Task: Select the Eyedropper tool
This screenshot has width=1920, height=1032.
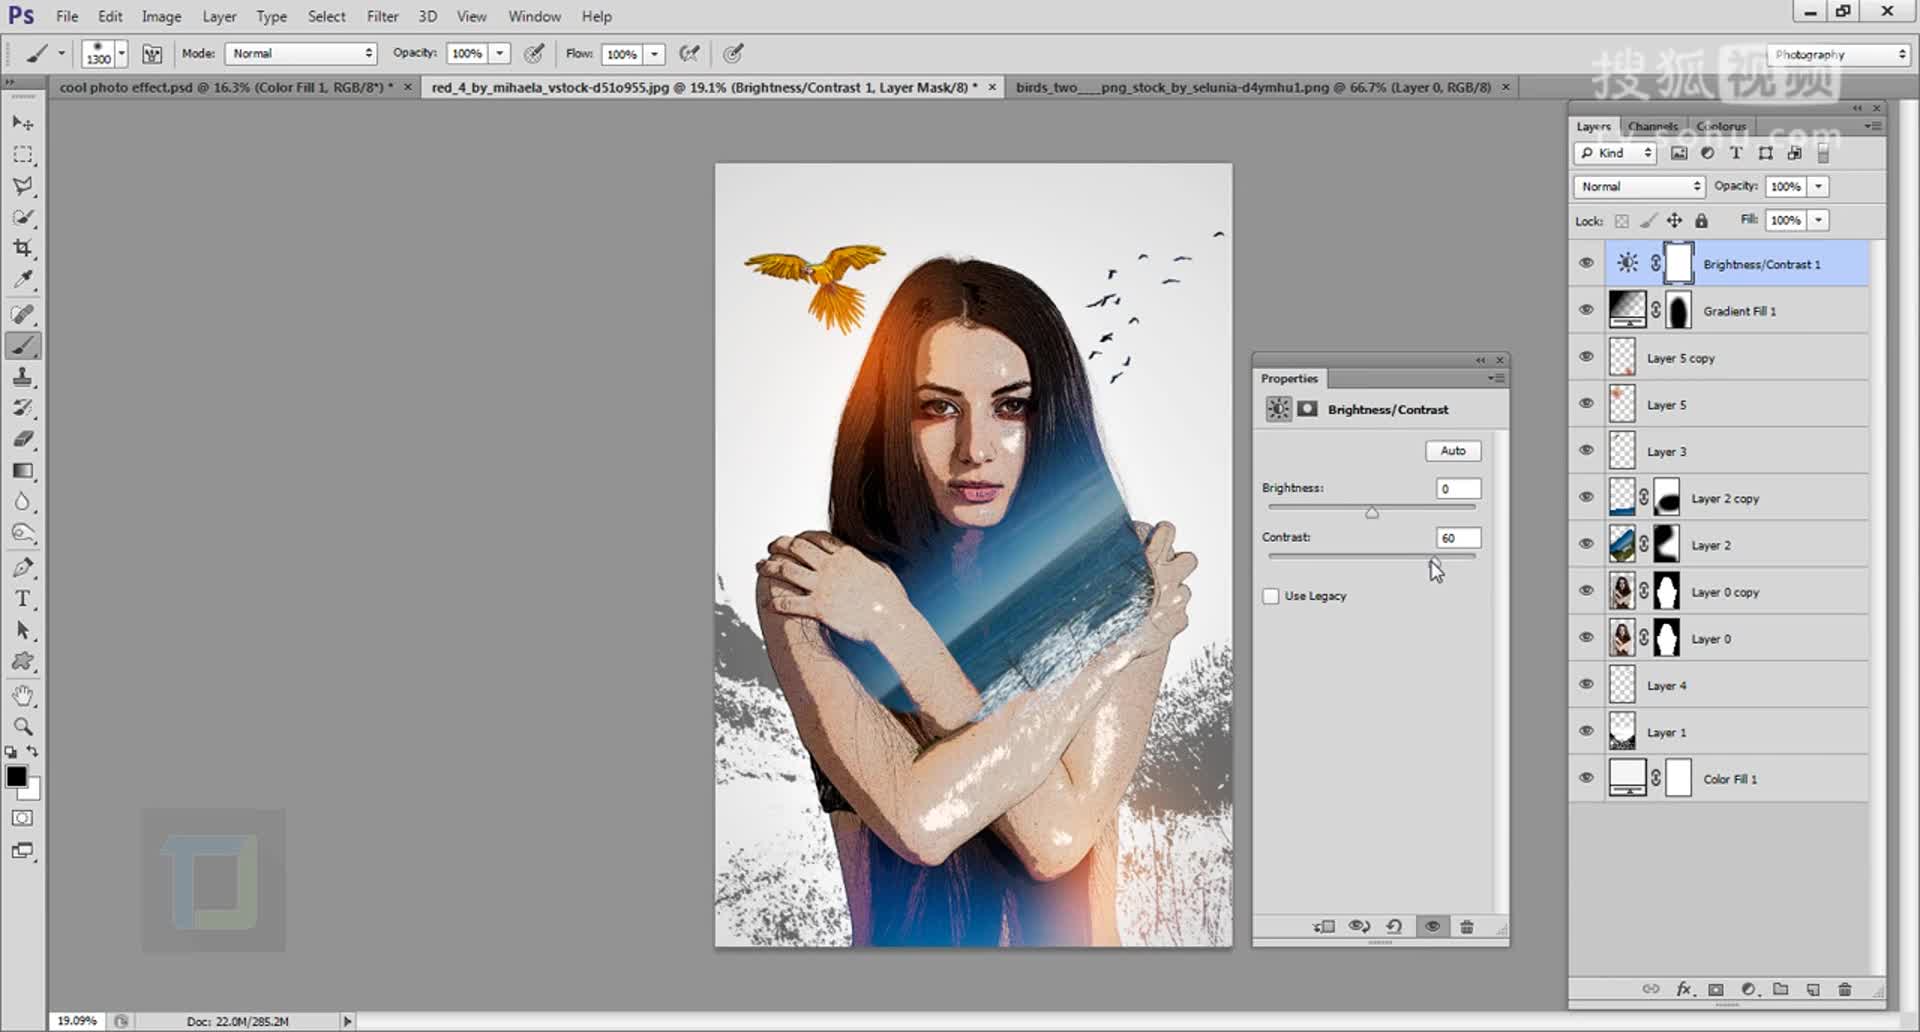Action: [x=22, y=279]
